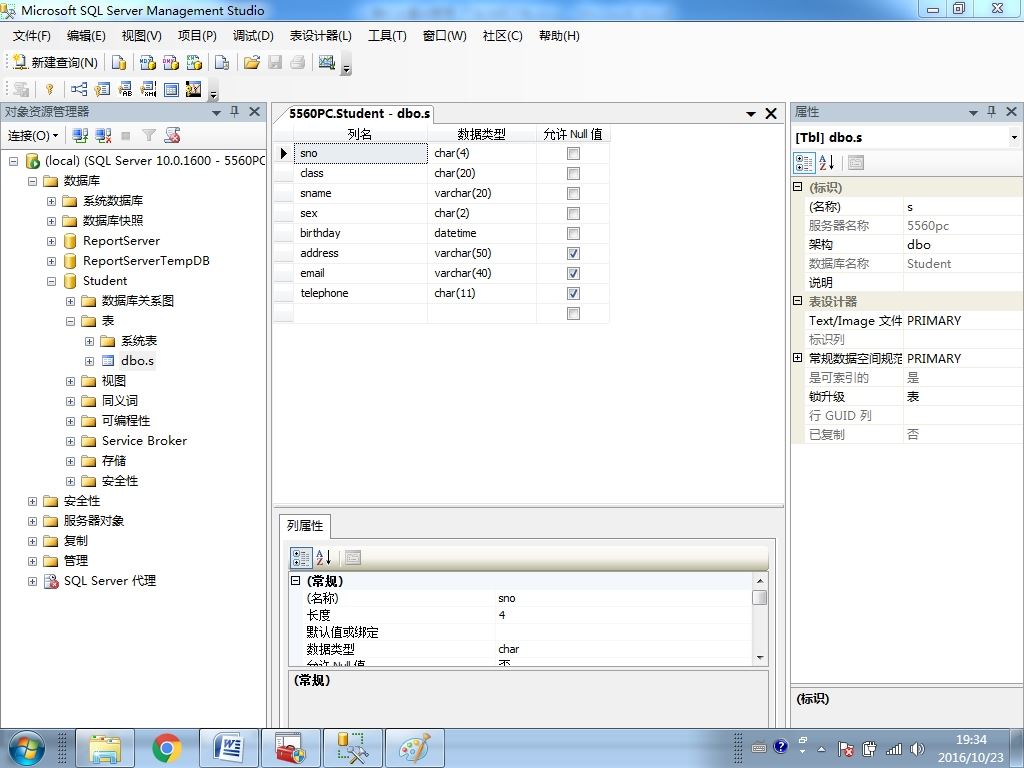
Task: Uncheck Allow Nulls for address column
Action: 573,253
